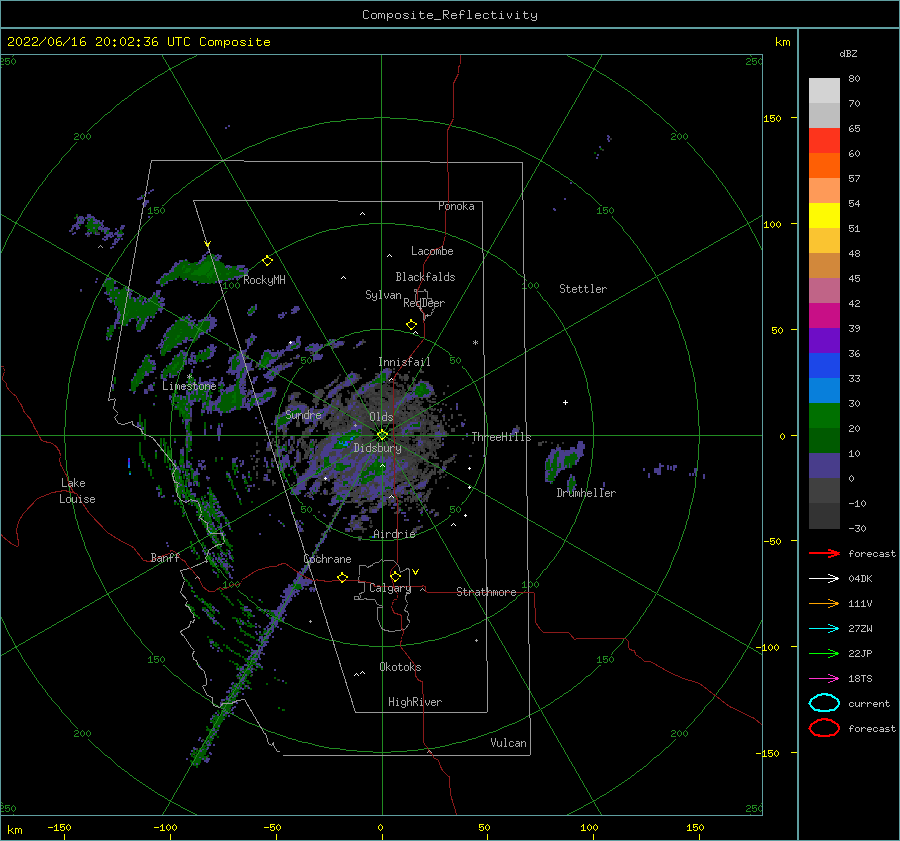
Task: Click the 04DK legend label
Action: [x=860, y=579]
